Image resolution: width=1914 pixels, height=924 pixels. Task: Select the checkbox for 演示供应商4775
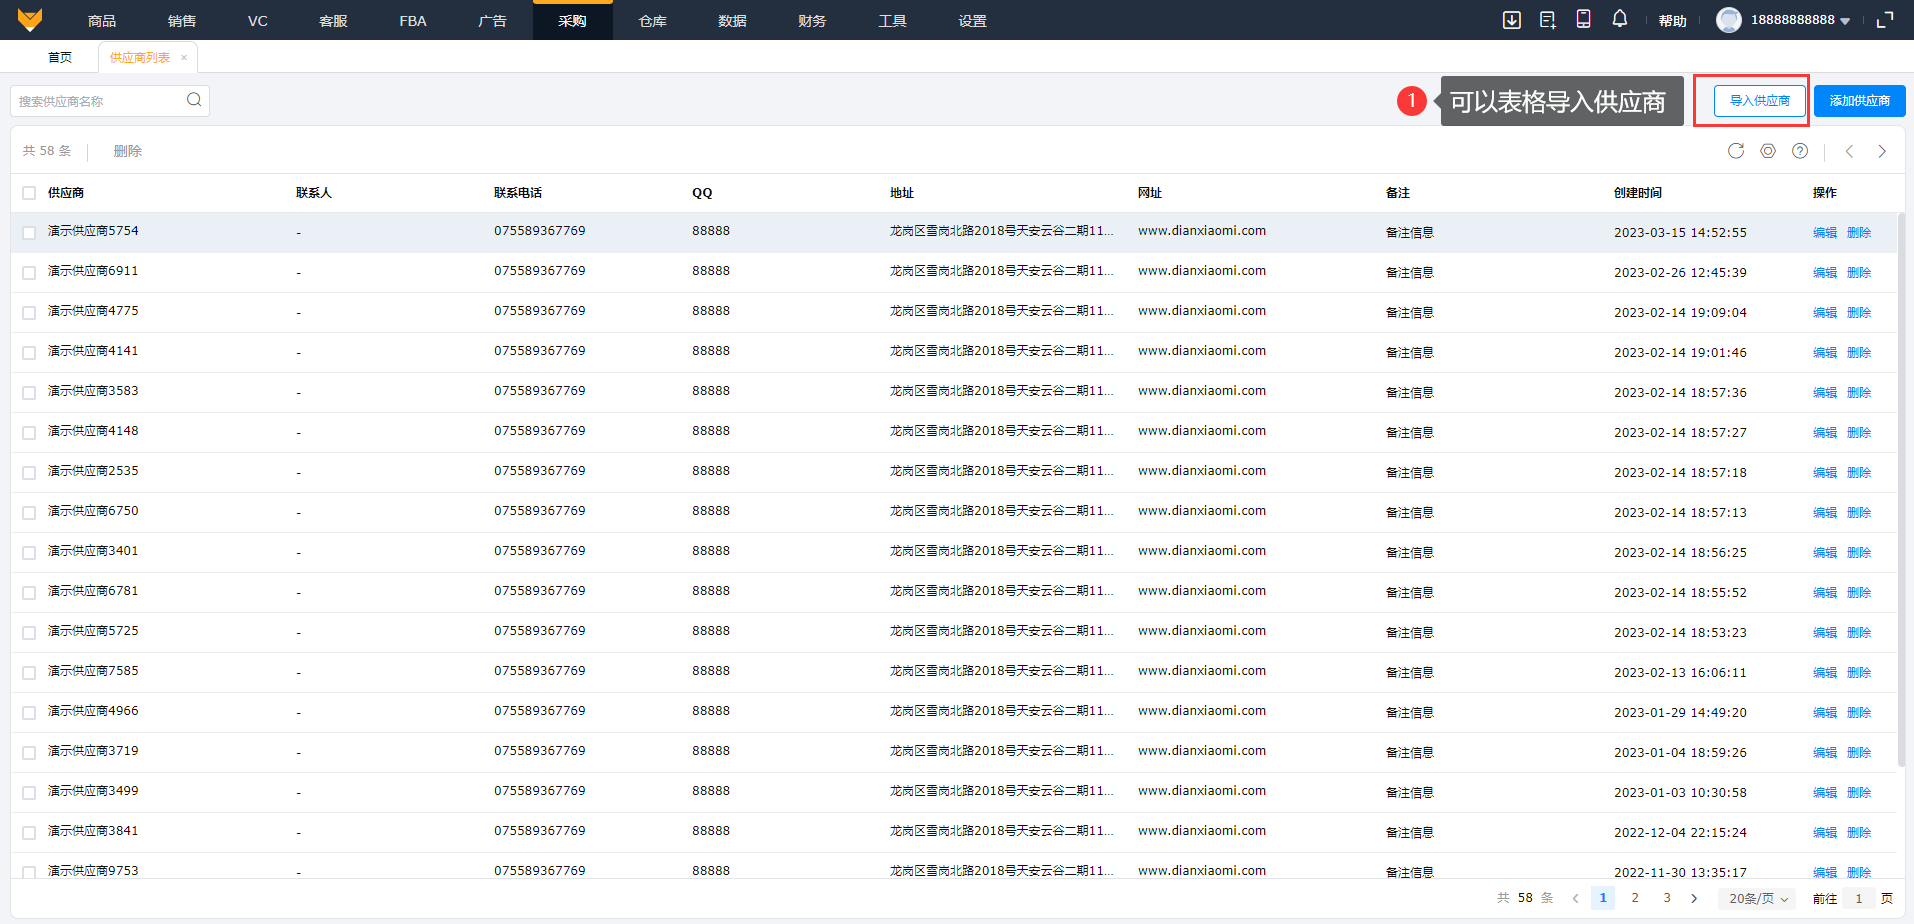[29, 312]
